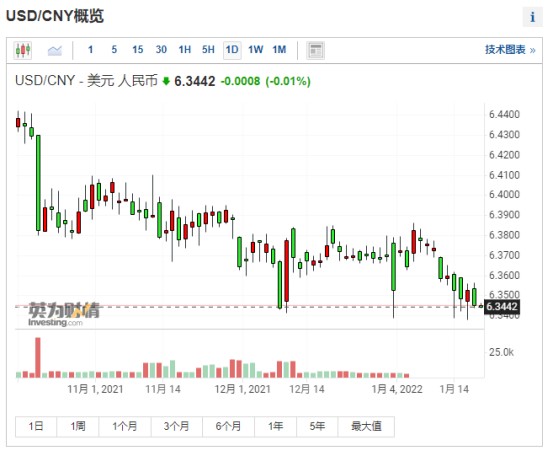Select the 5H interval
The image size is (554, 456).
(208, 50)
